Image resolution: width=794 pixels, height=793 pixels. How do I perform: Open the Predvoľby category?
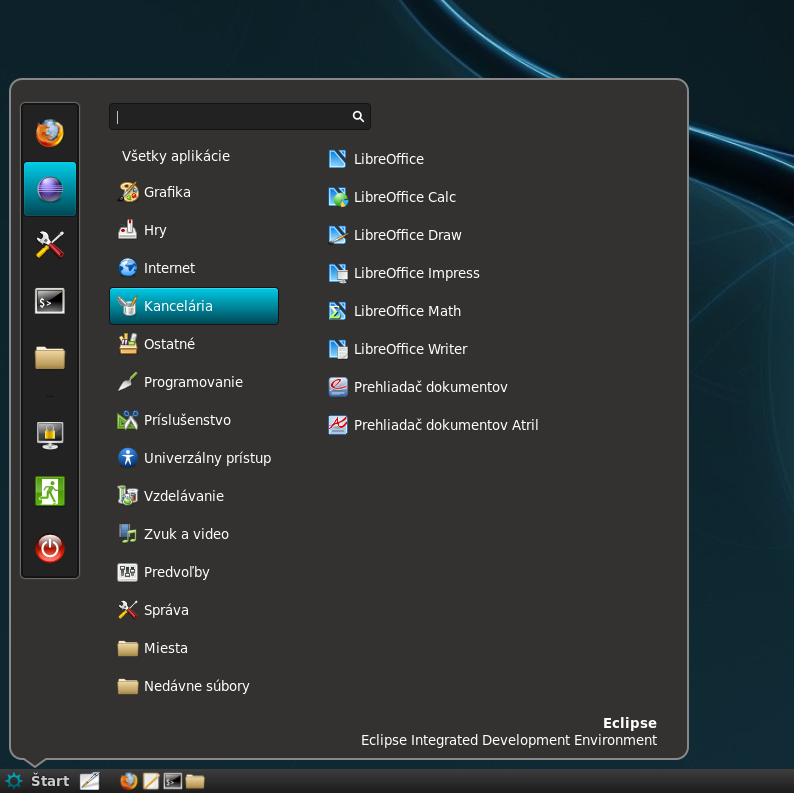pos(194,572)
